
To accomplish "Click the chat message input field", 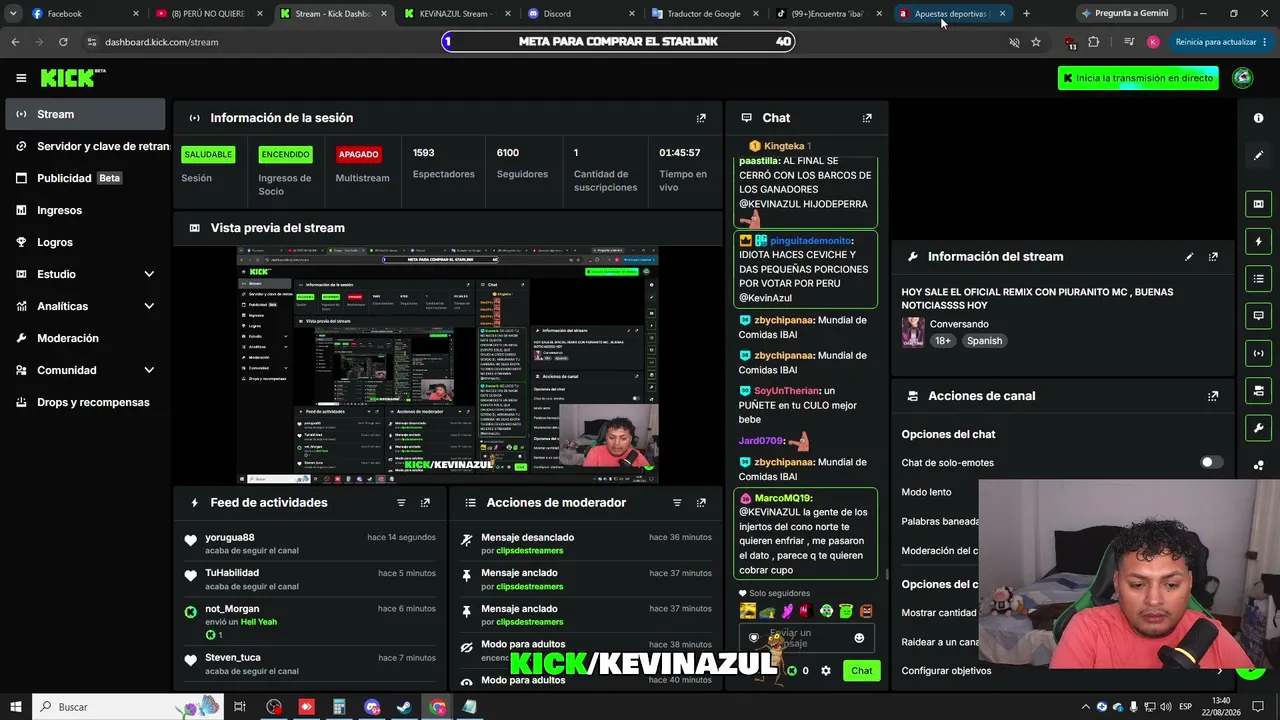I will coord(806,638).
